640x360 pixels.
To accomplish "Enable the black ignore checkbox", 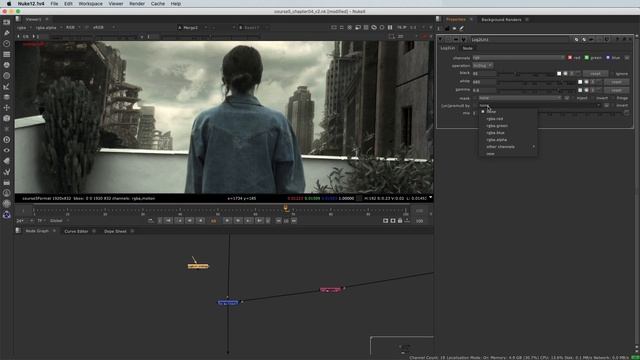I will click(613, 74).
